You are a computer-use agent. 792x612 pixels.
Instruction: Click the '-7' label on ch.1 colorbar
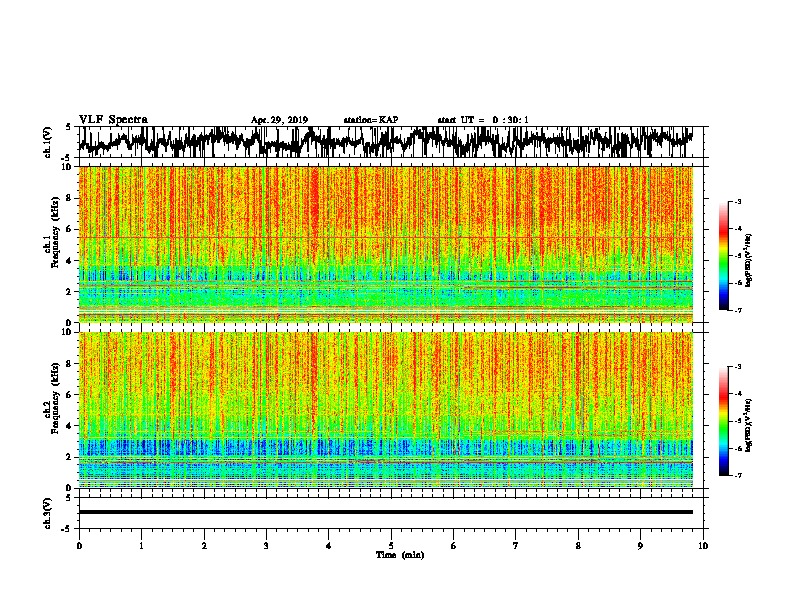(x=737, y=310)
